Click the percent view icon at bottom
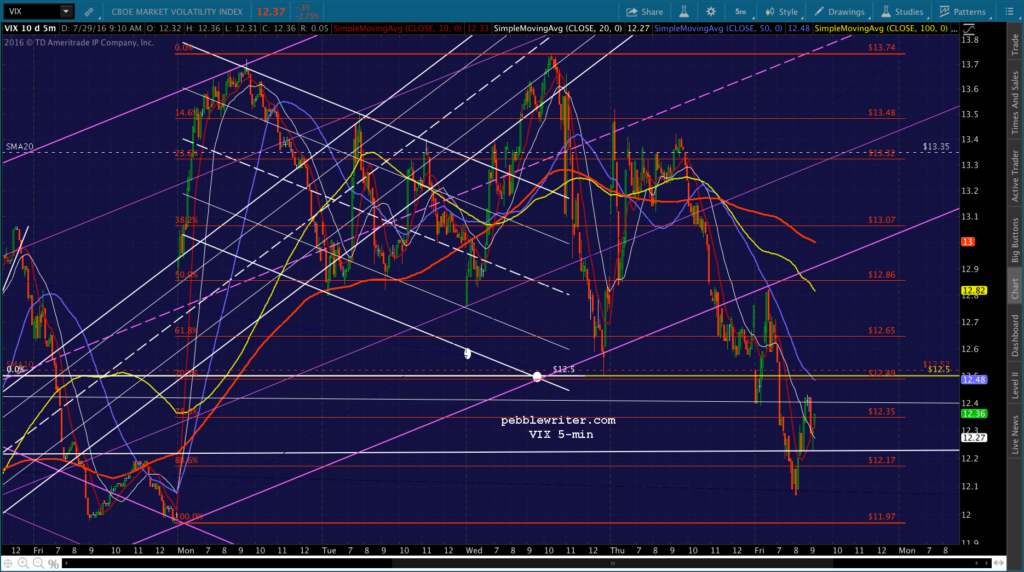This screenshot has height=572, width=1024. coord(53,563)
